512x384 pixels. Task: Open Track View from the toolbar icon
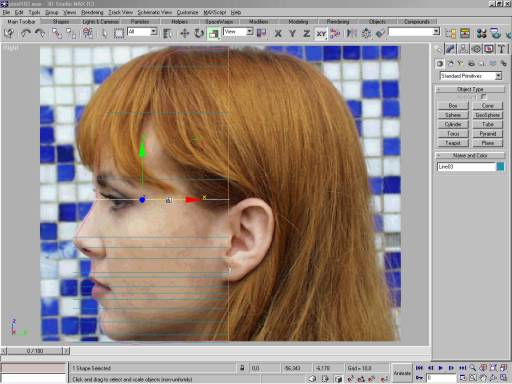coord(450,33)
